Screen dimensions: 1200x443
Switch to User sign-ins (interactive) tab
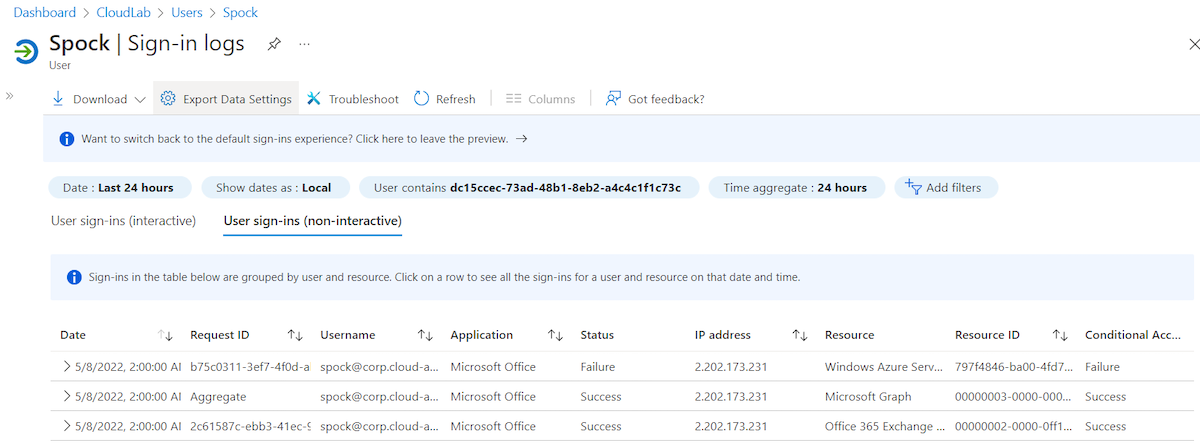click(123, 220)
